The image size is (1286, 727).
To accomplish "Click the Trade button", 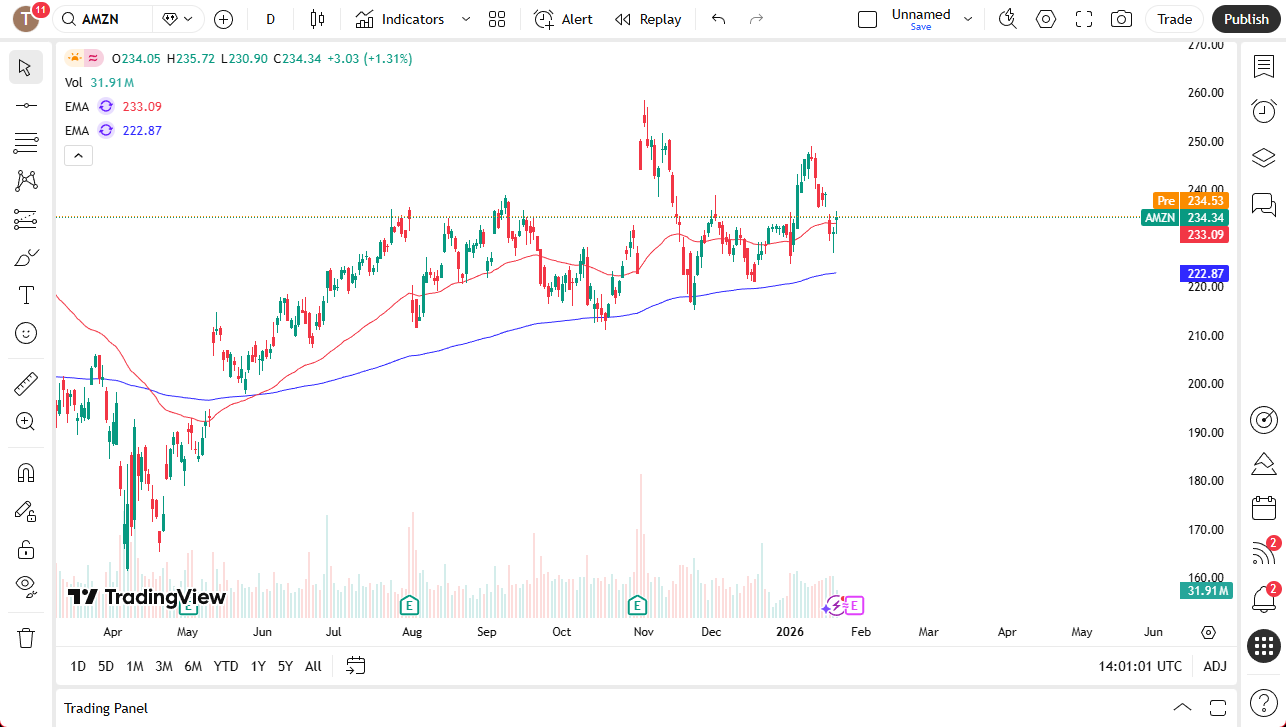I will coord(1175,19).
